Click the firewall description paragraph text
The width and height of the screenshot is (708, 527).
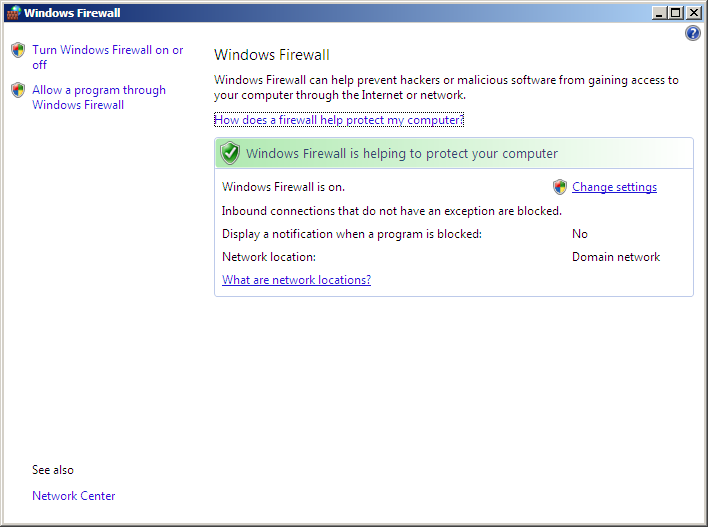446,87
